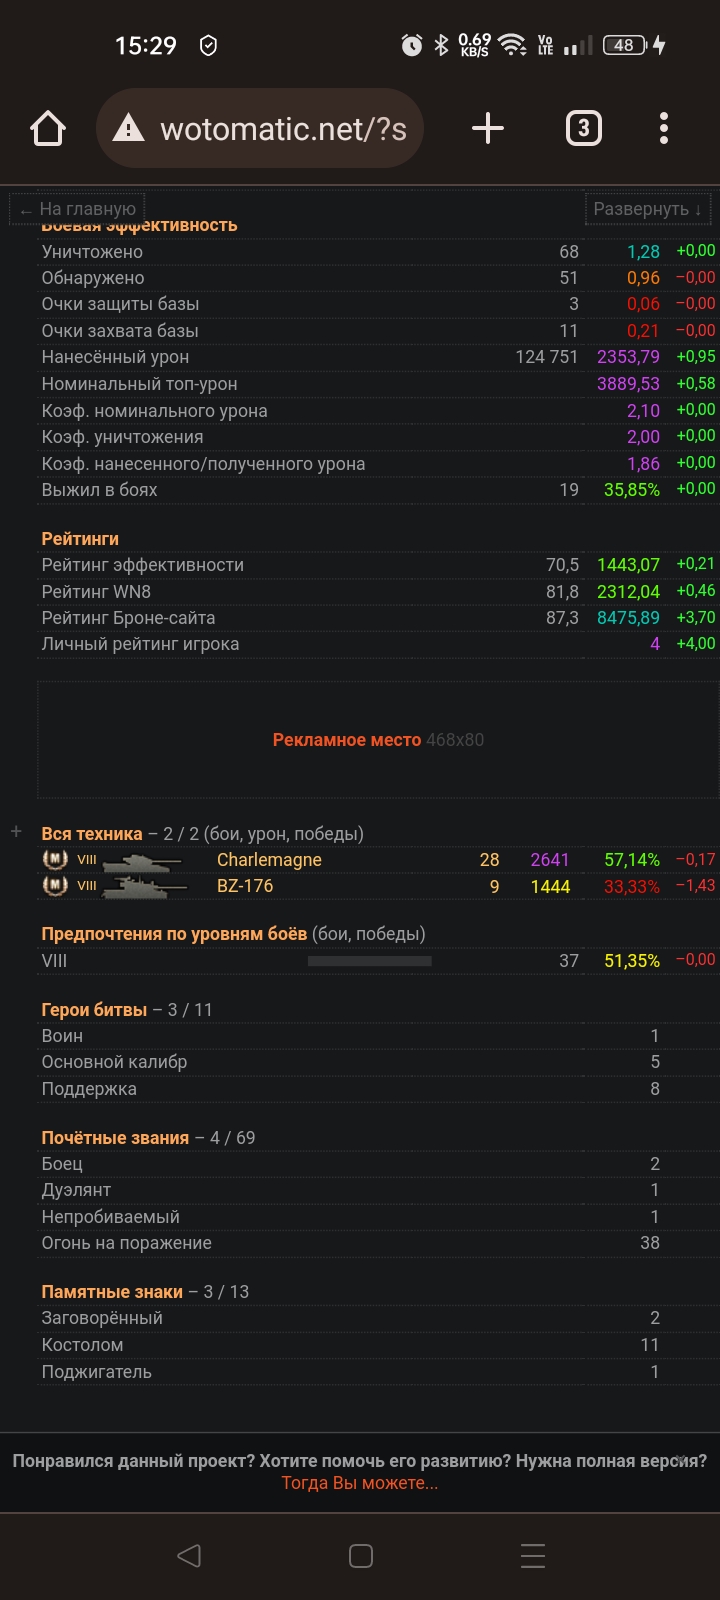Click the На главную back link
Screen dimensions: 720x1600
pyautogui.click(x=78, y=209)
